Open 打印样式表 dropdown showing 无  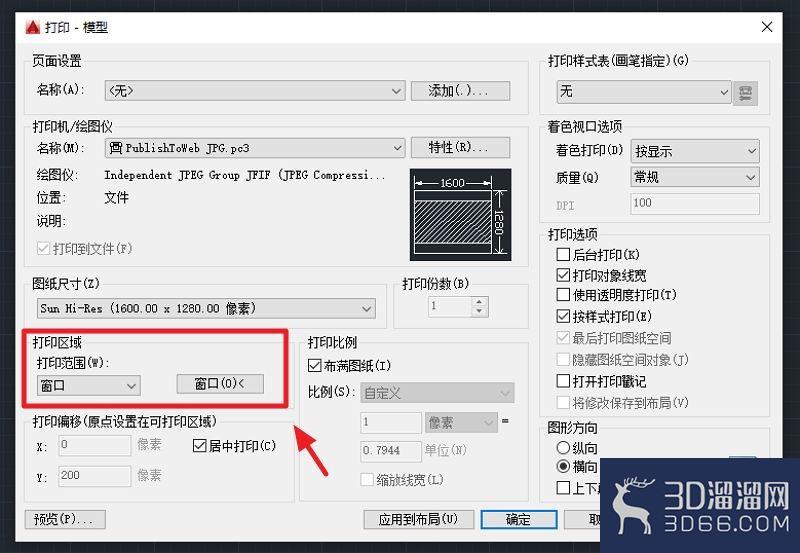(643, 92)
